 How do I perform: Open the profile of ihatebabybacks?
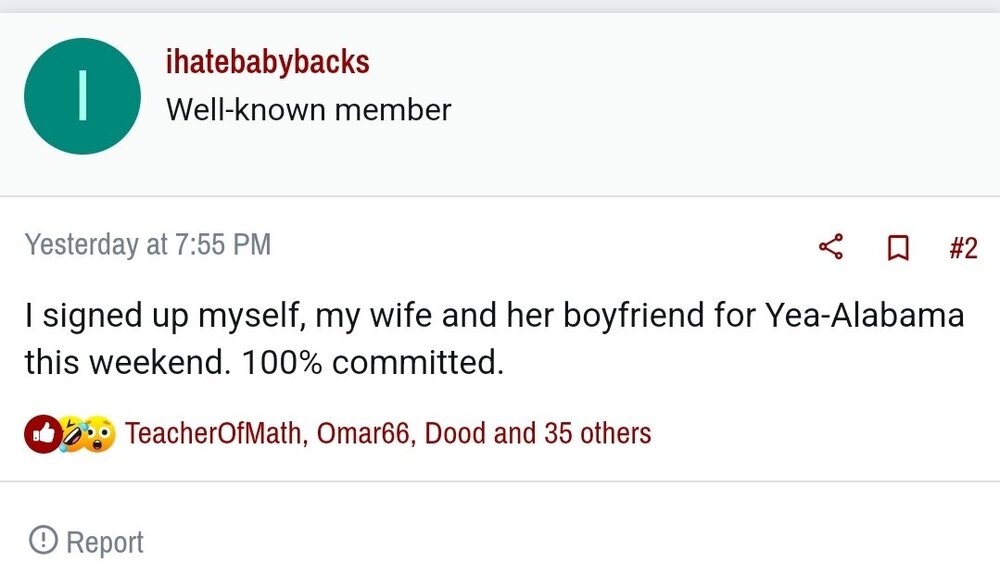pyautogui.click(x=266, y=60)
